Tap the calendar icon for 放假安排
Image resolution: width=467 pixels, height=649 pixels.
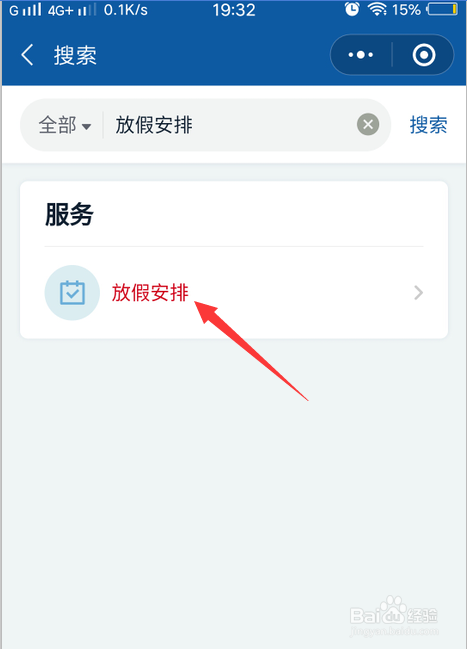point(72,293)
